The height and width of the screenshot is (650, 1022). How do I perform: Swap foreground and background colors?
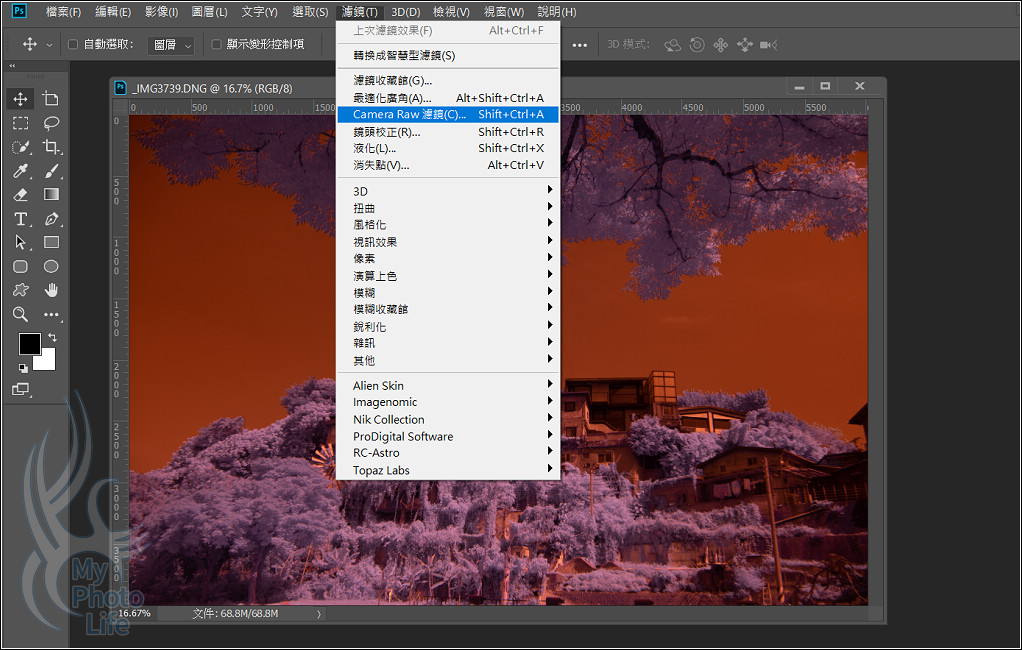tap(52, 338)
